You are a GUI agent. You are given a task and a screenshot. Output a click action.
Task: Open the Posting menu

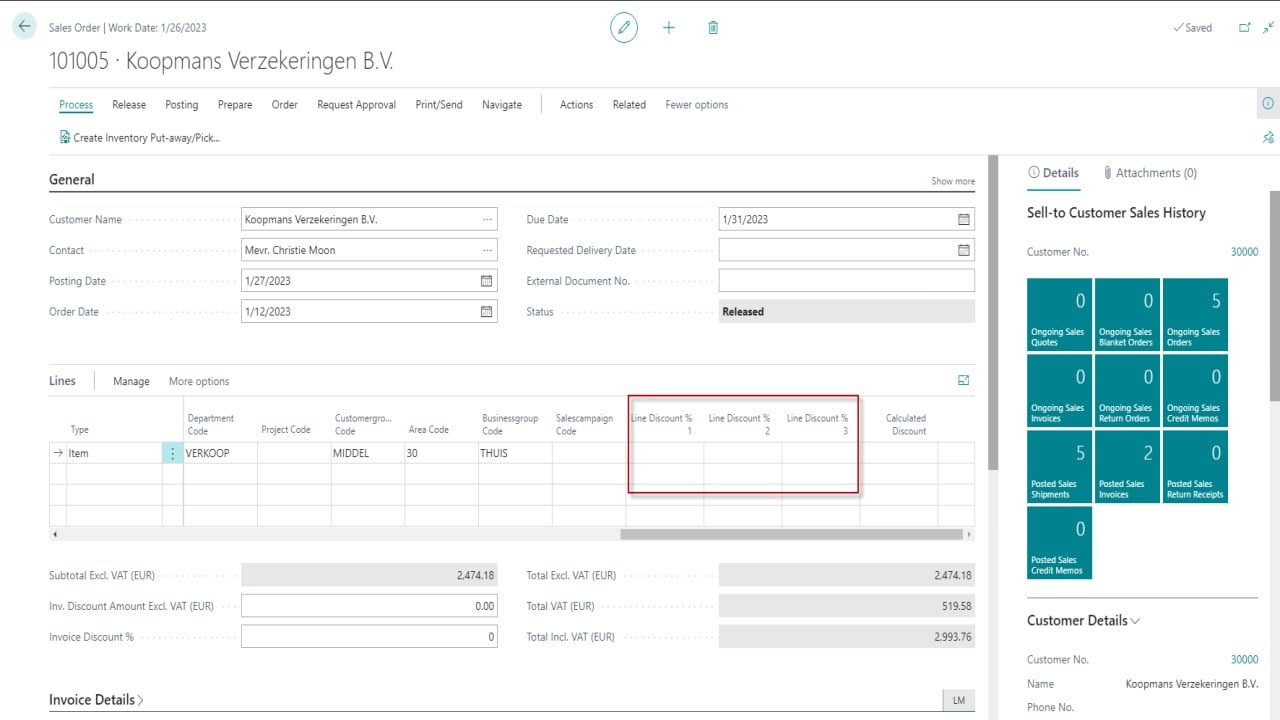[x=182, y=105]
